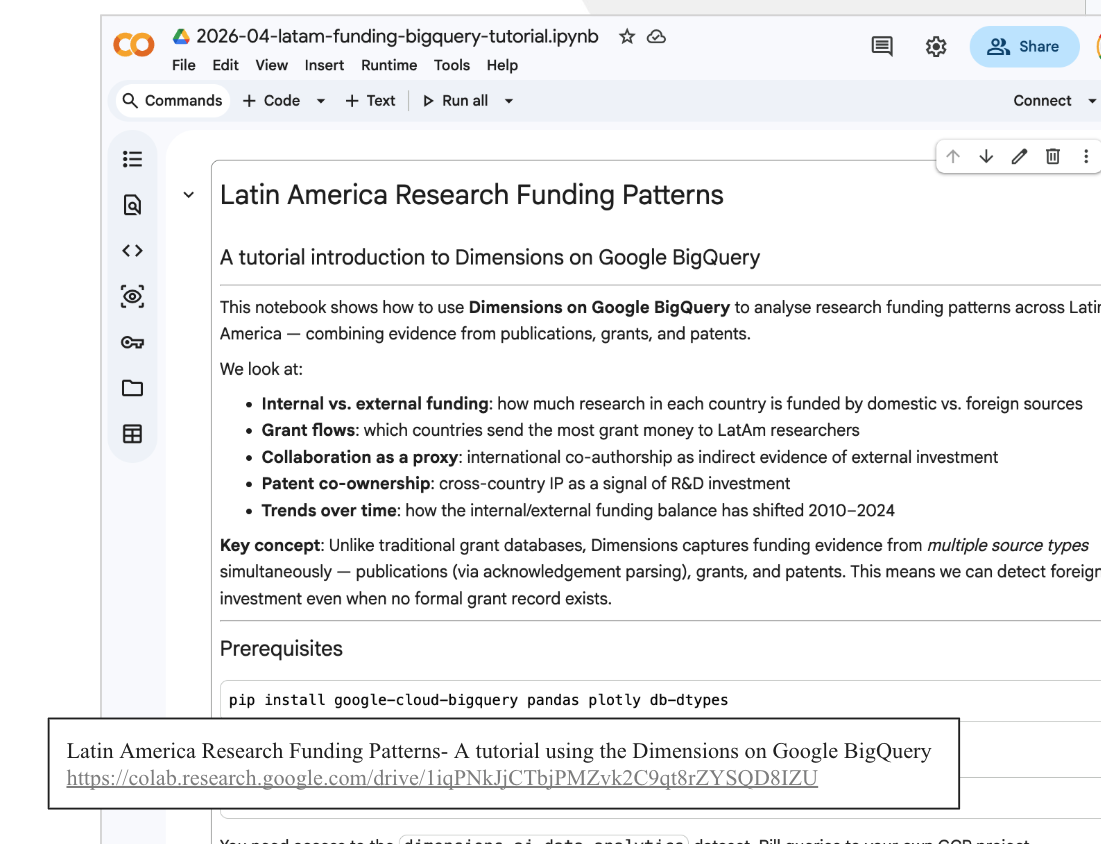Open the Data table sidebar icon

132,434
